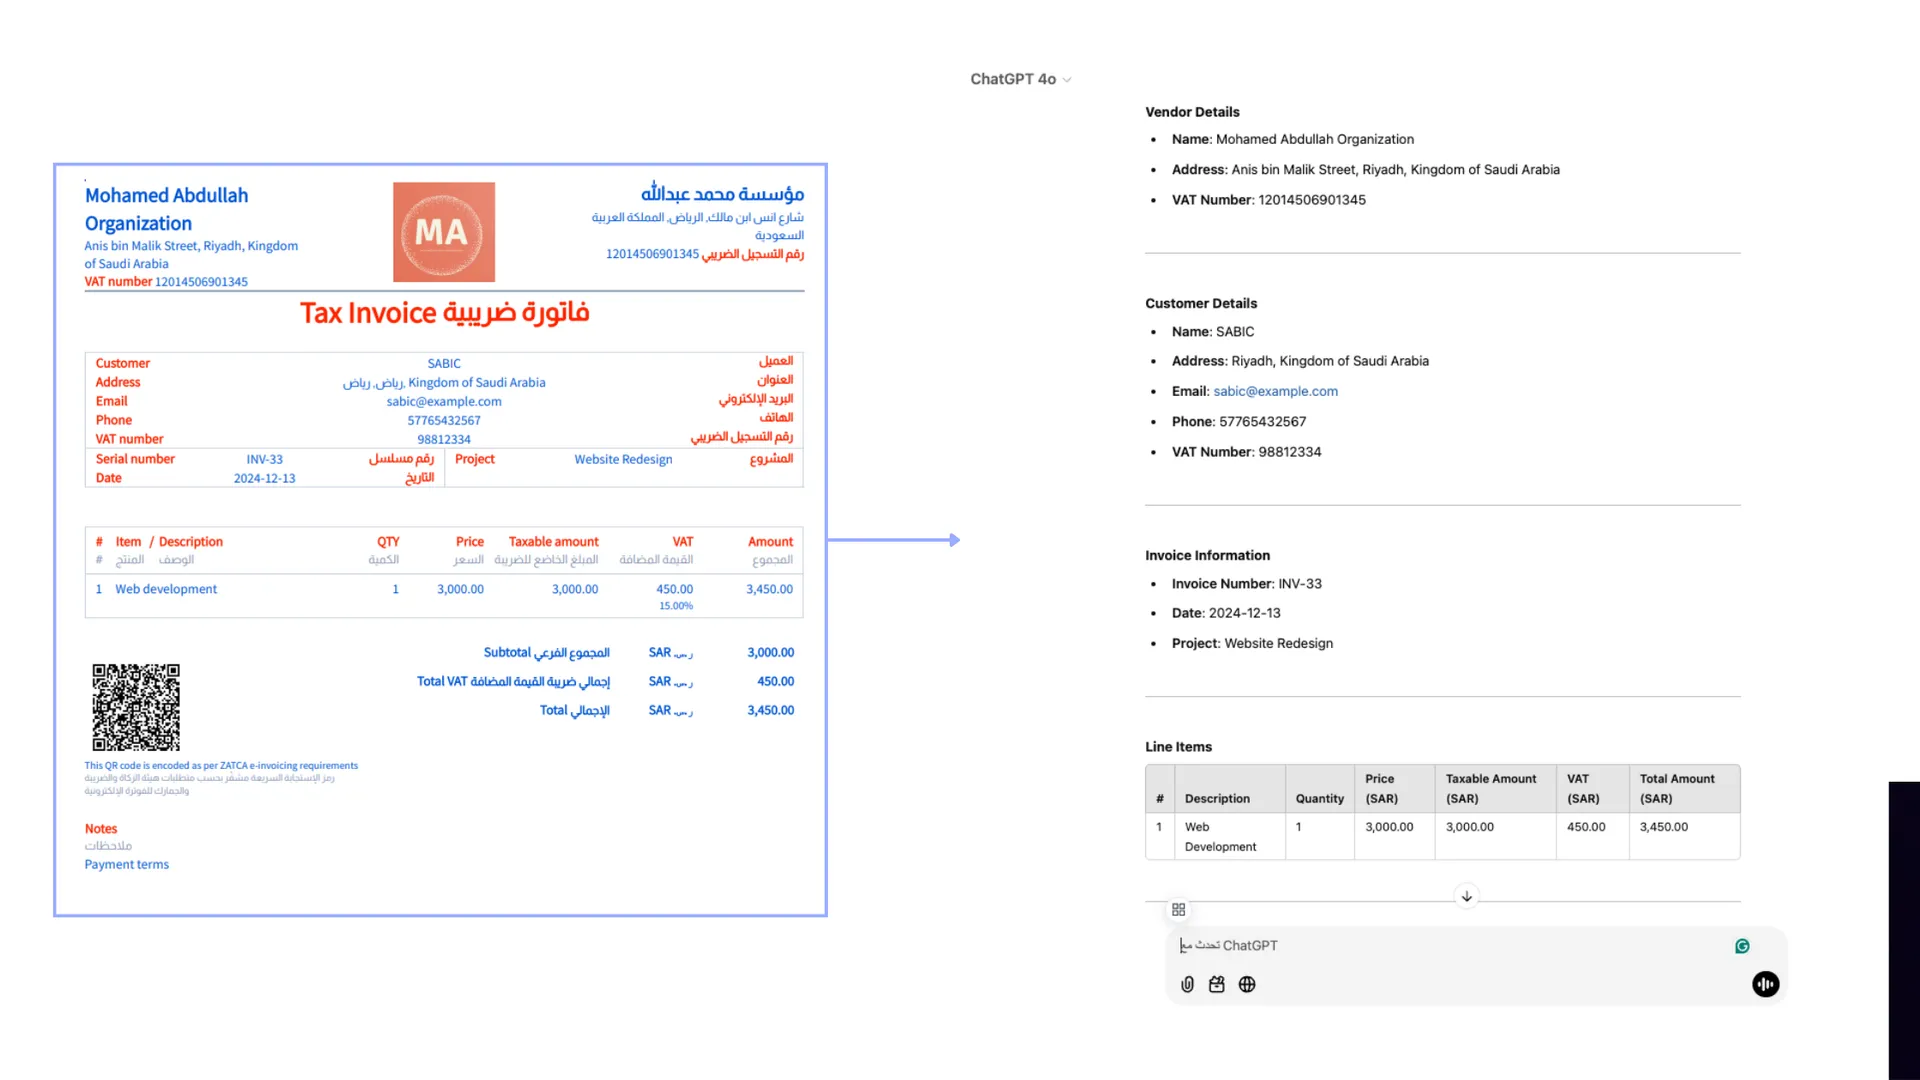1920x1080 pixels.
Task: Start voice mode with the waveform icon
Action: point(1766,984)
